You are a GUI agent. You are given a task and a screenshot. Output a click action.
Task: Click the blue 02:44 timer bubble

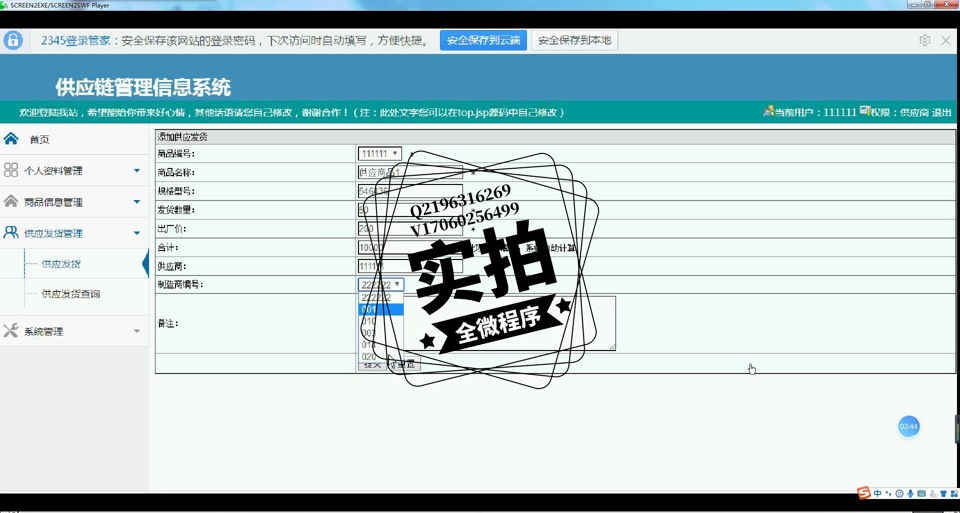pyautogui.click(x=908, y=427)
